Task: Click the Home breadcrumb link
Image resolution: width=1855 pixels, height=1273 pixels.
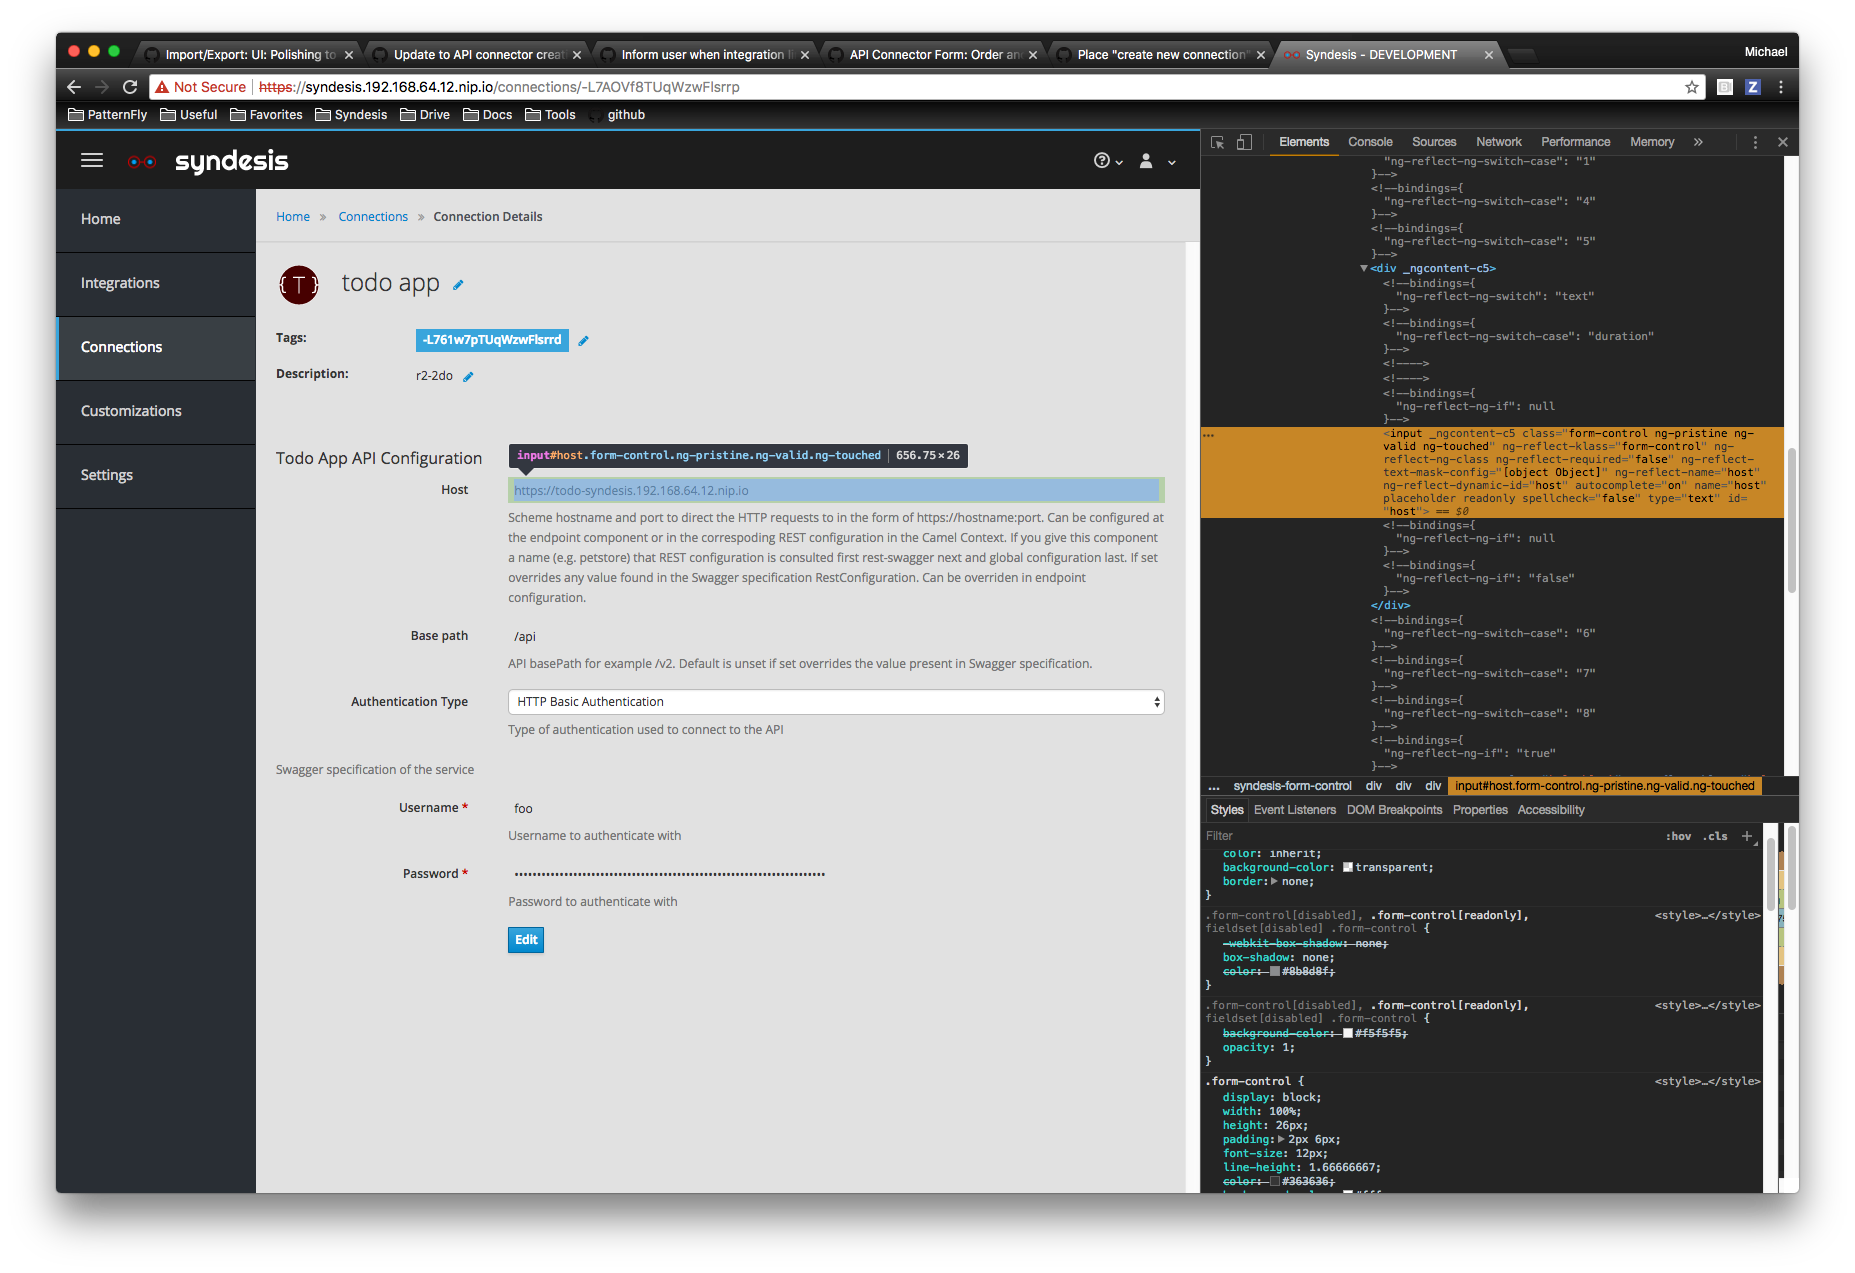Action: [293, 217]
